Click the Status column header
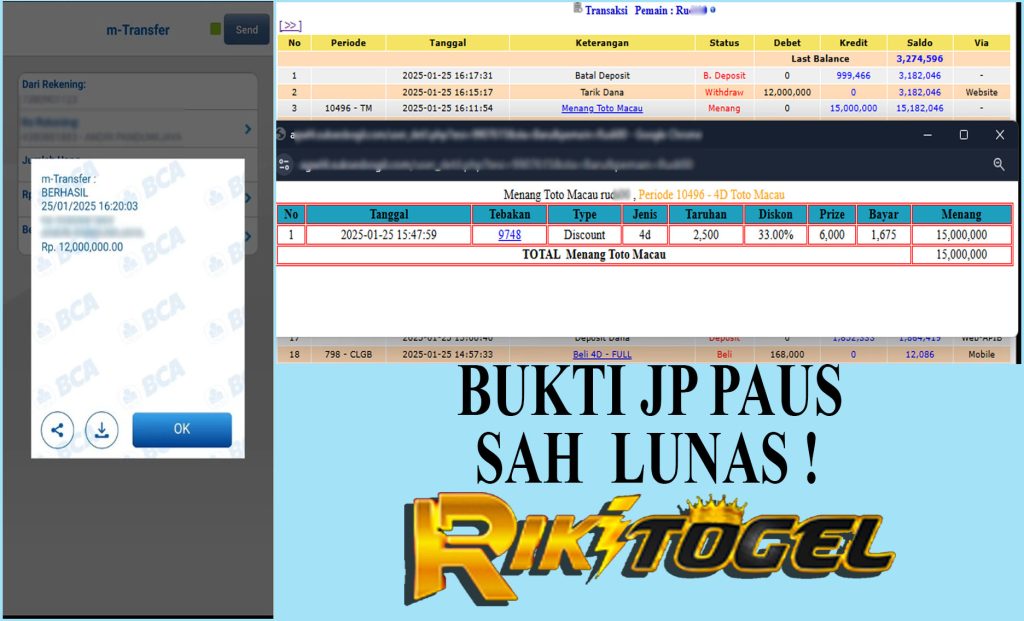Viewport: 1024px width, 621px height. [x=724, y=43]
